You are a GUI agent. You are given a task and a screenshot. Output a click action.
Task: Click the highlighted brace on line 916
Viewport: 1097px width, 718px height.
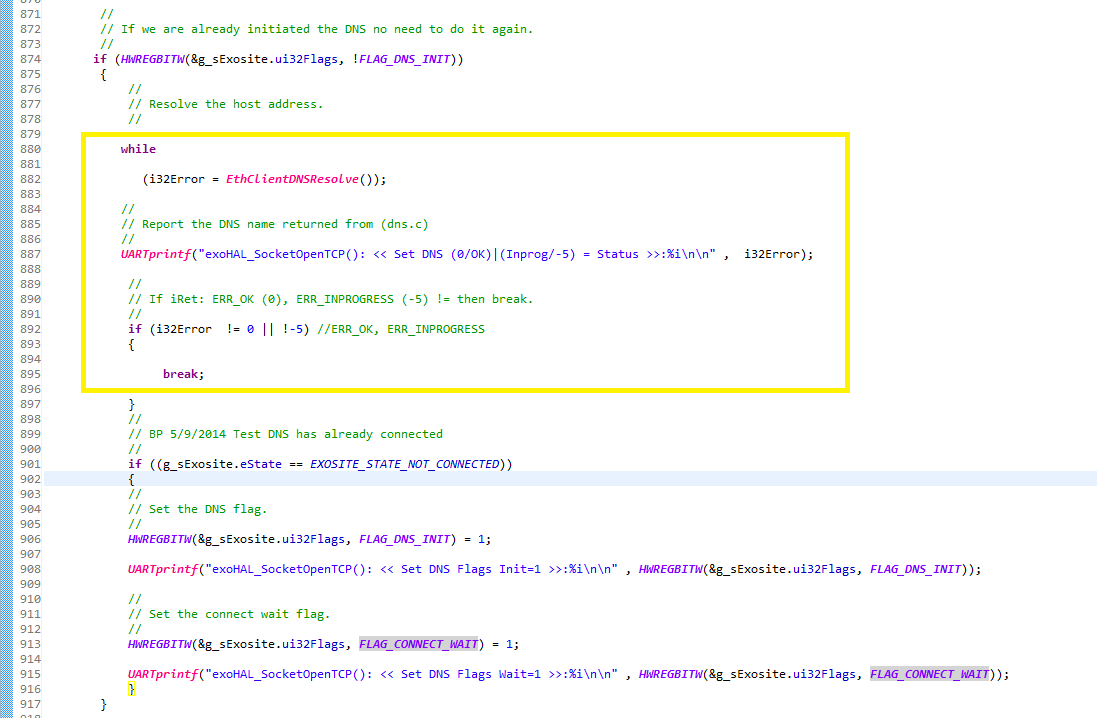coord(132,689)
